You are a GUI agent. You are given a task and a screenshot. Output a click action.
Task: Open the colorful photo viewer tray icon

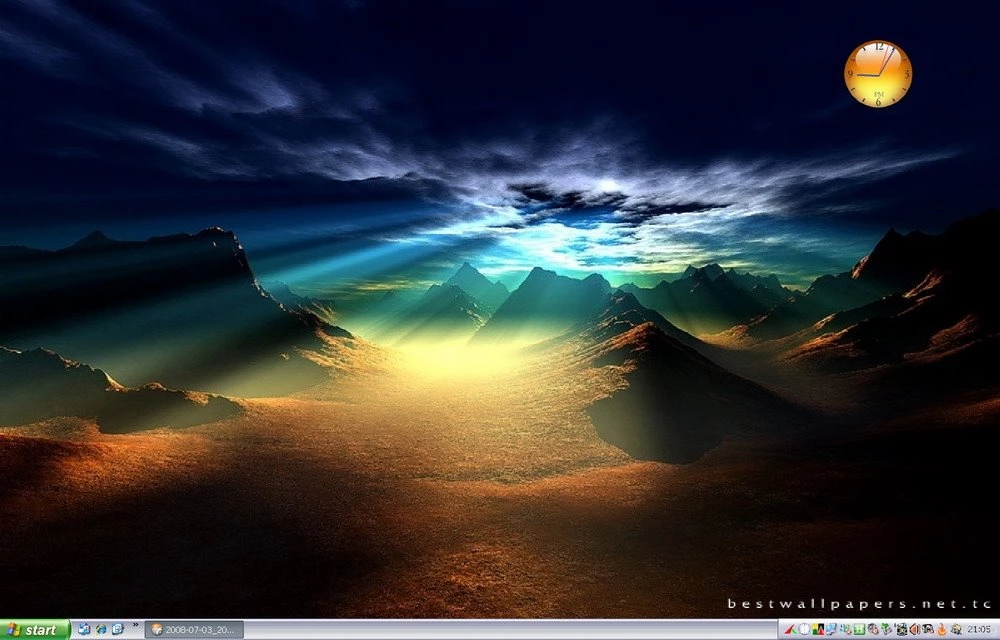click(x=816, y=631)
